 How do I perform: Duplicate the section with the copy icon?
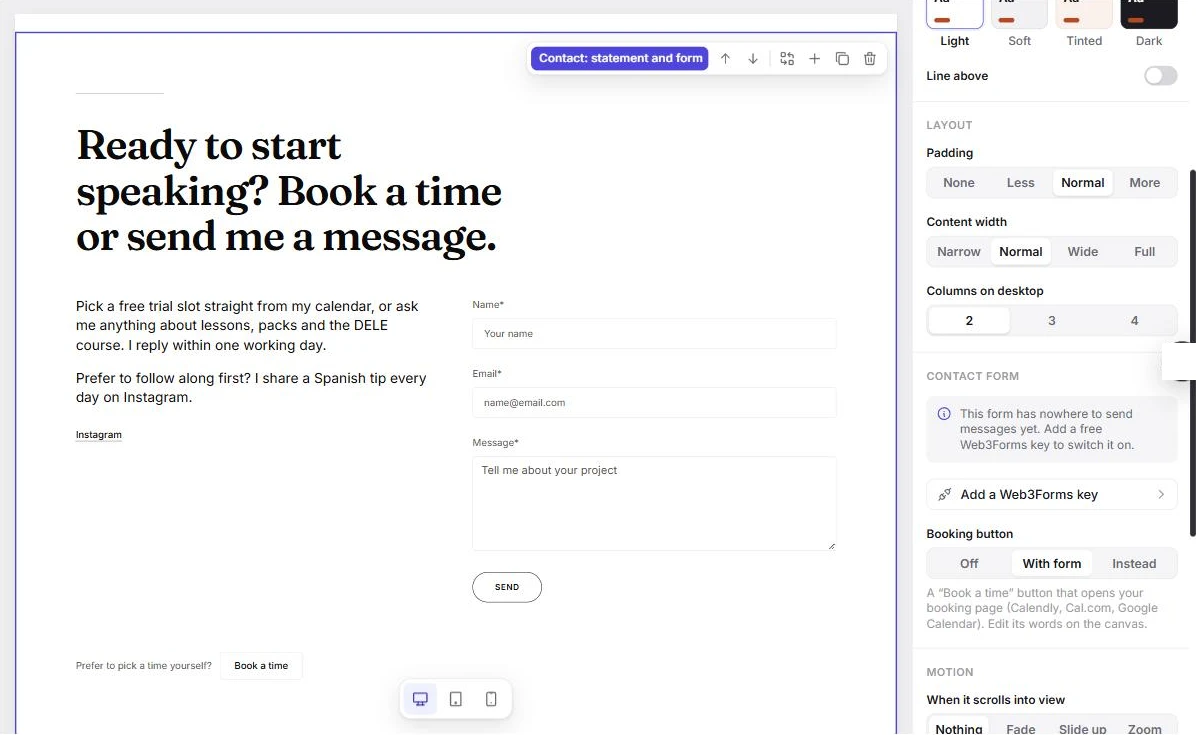coord(842,59)
